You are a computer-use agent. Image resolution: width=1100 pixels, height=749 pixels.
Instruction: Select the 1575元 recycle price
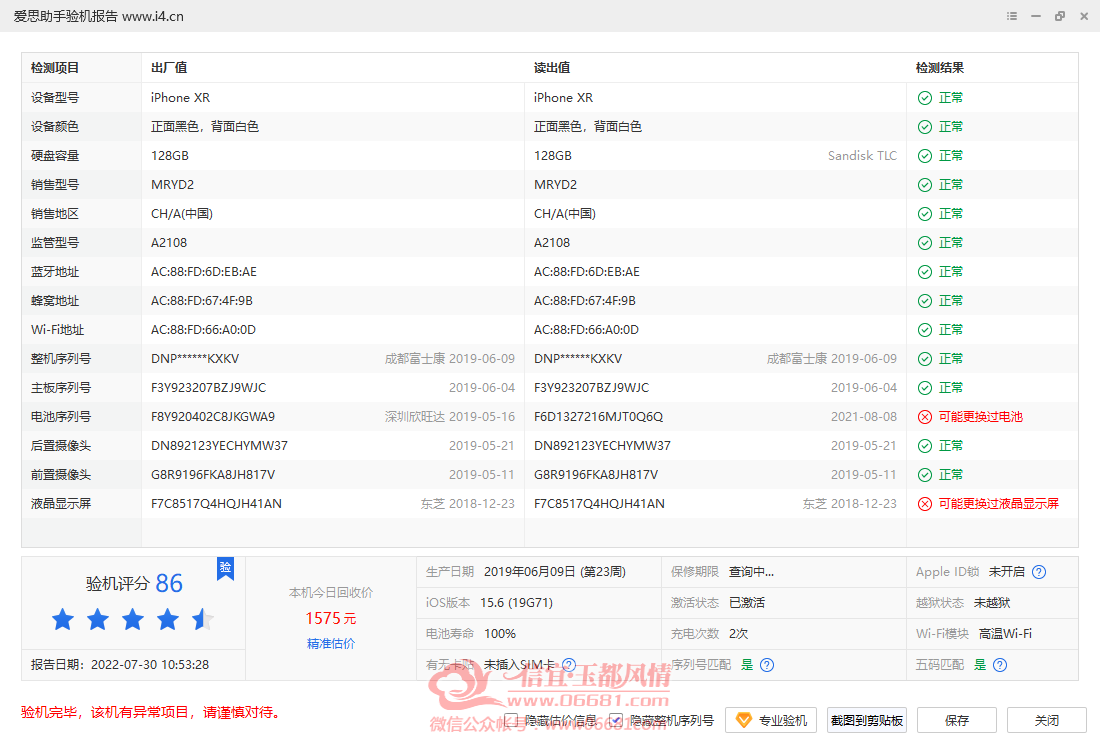click(331, 619)
